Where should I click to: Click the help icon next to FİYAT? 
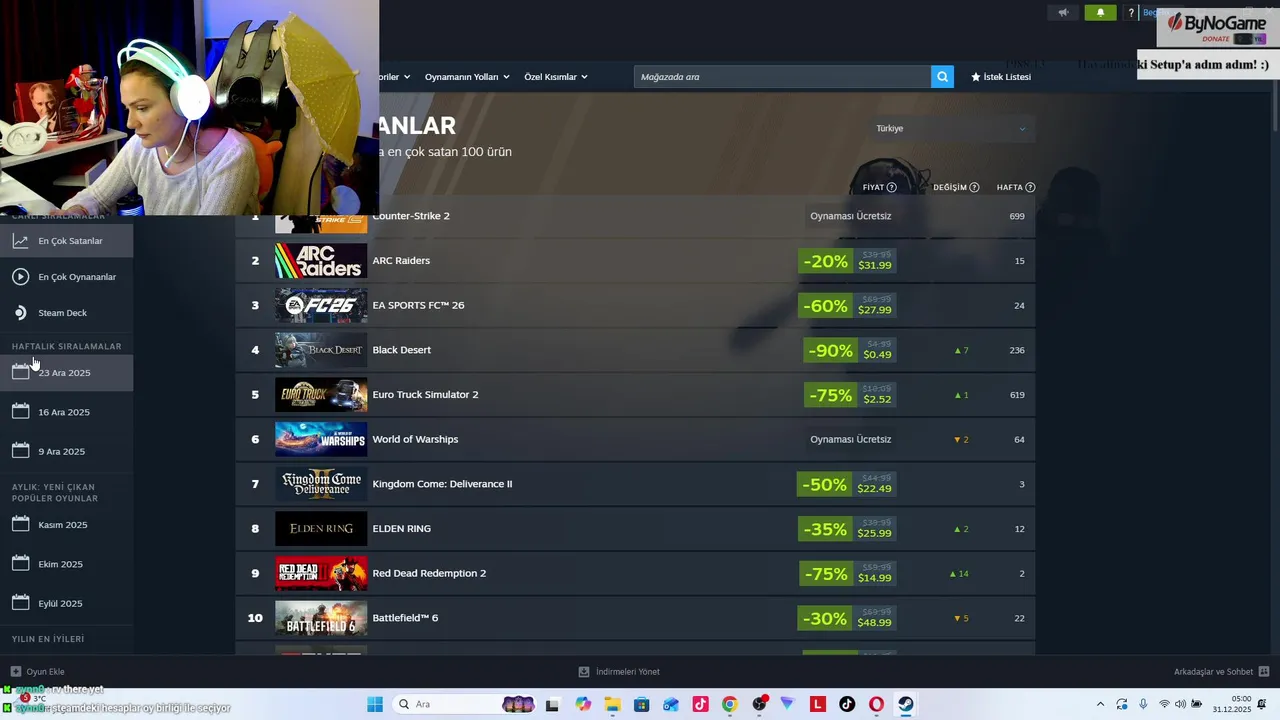[891, 187]
